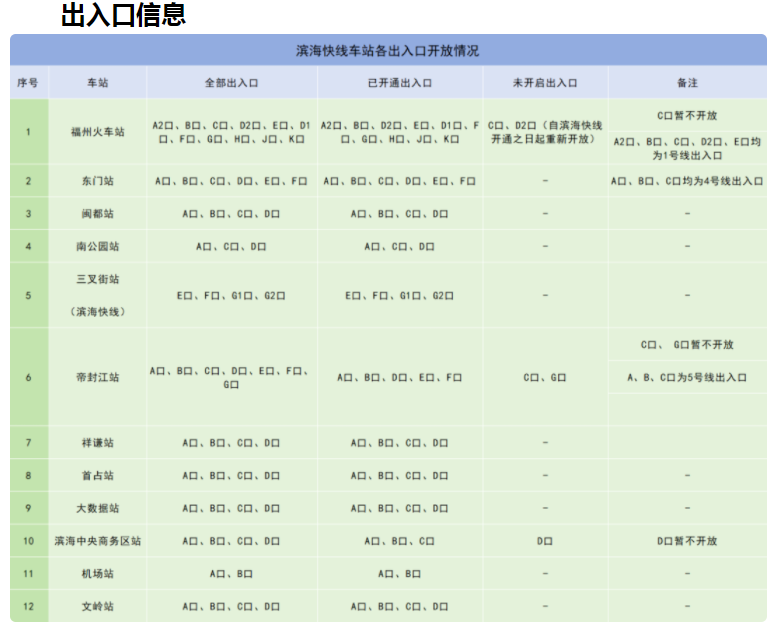Select the 三叉街站 station name cell

(x=97, y=279)
